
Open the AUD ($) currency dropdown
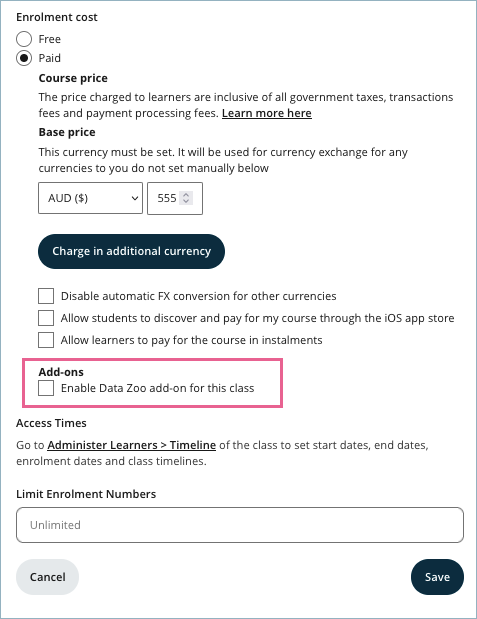point(90,198)
